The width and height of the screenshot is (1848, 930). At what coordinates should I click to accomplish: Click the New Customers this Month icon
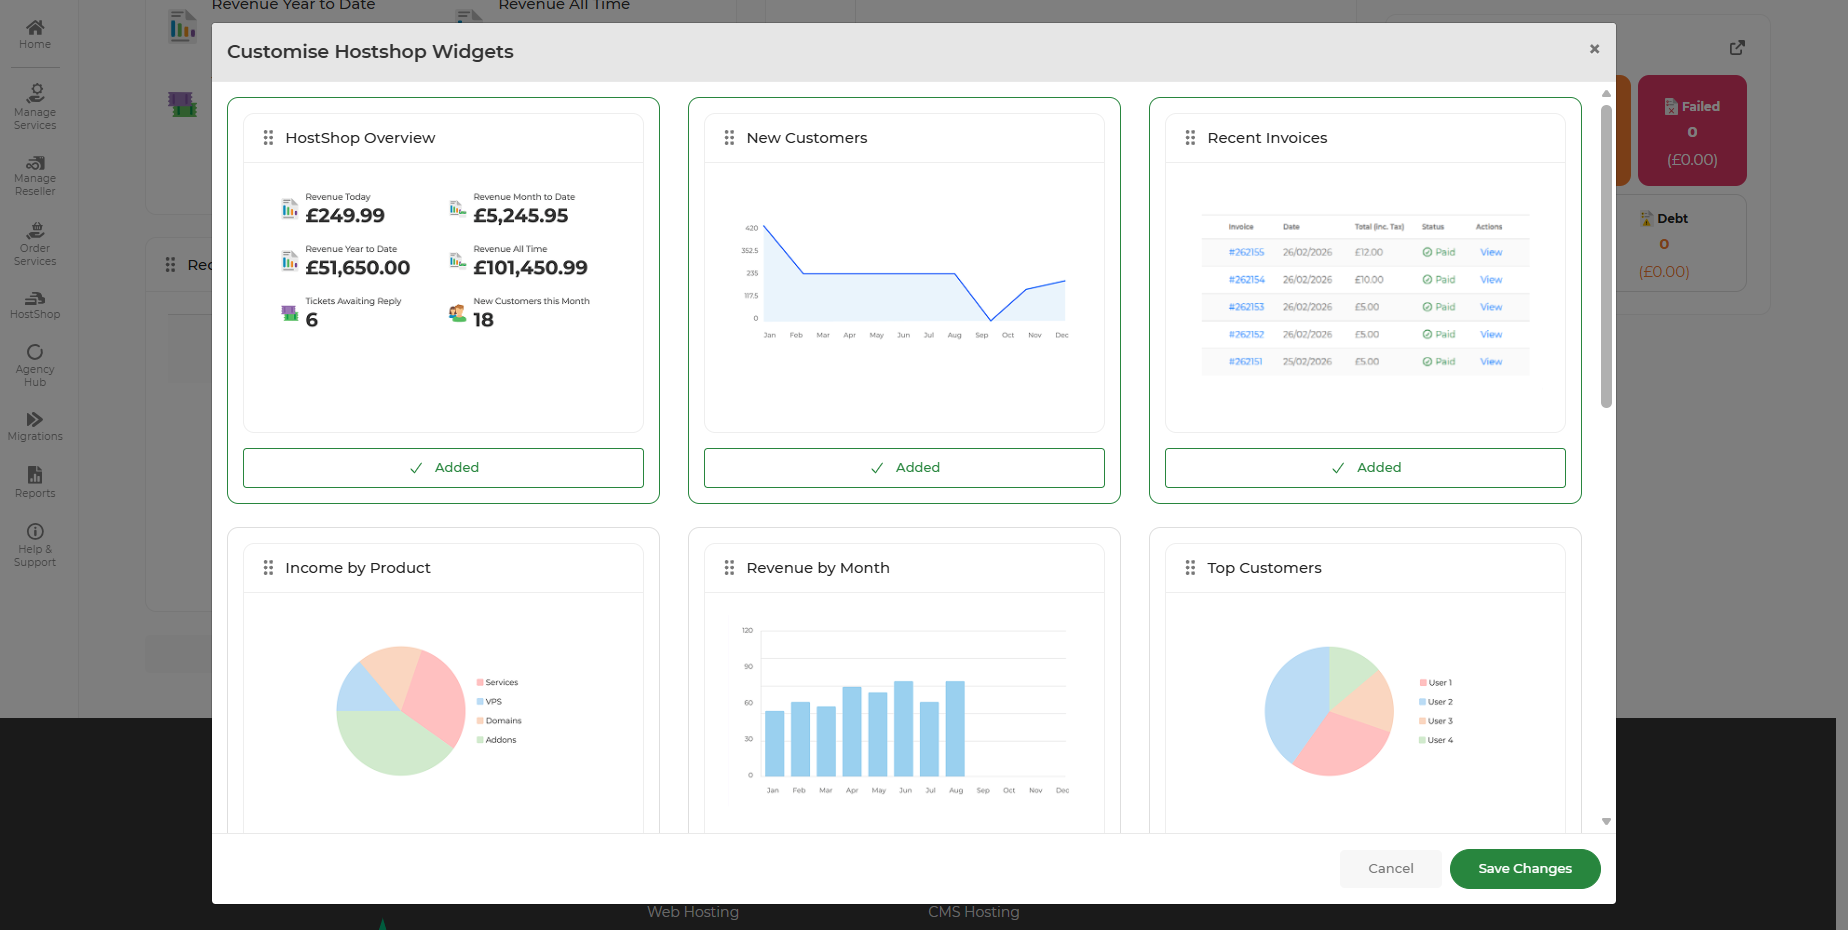[458, 313]
